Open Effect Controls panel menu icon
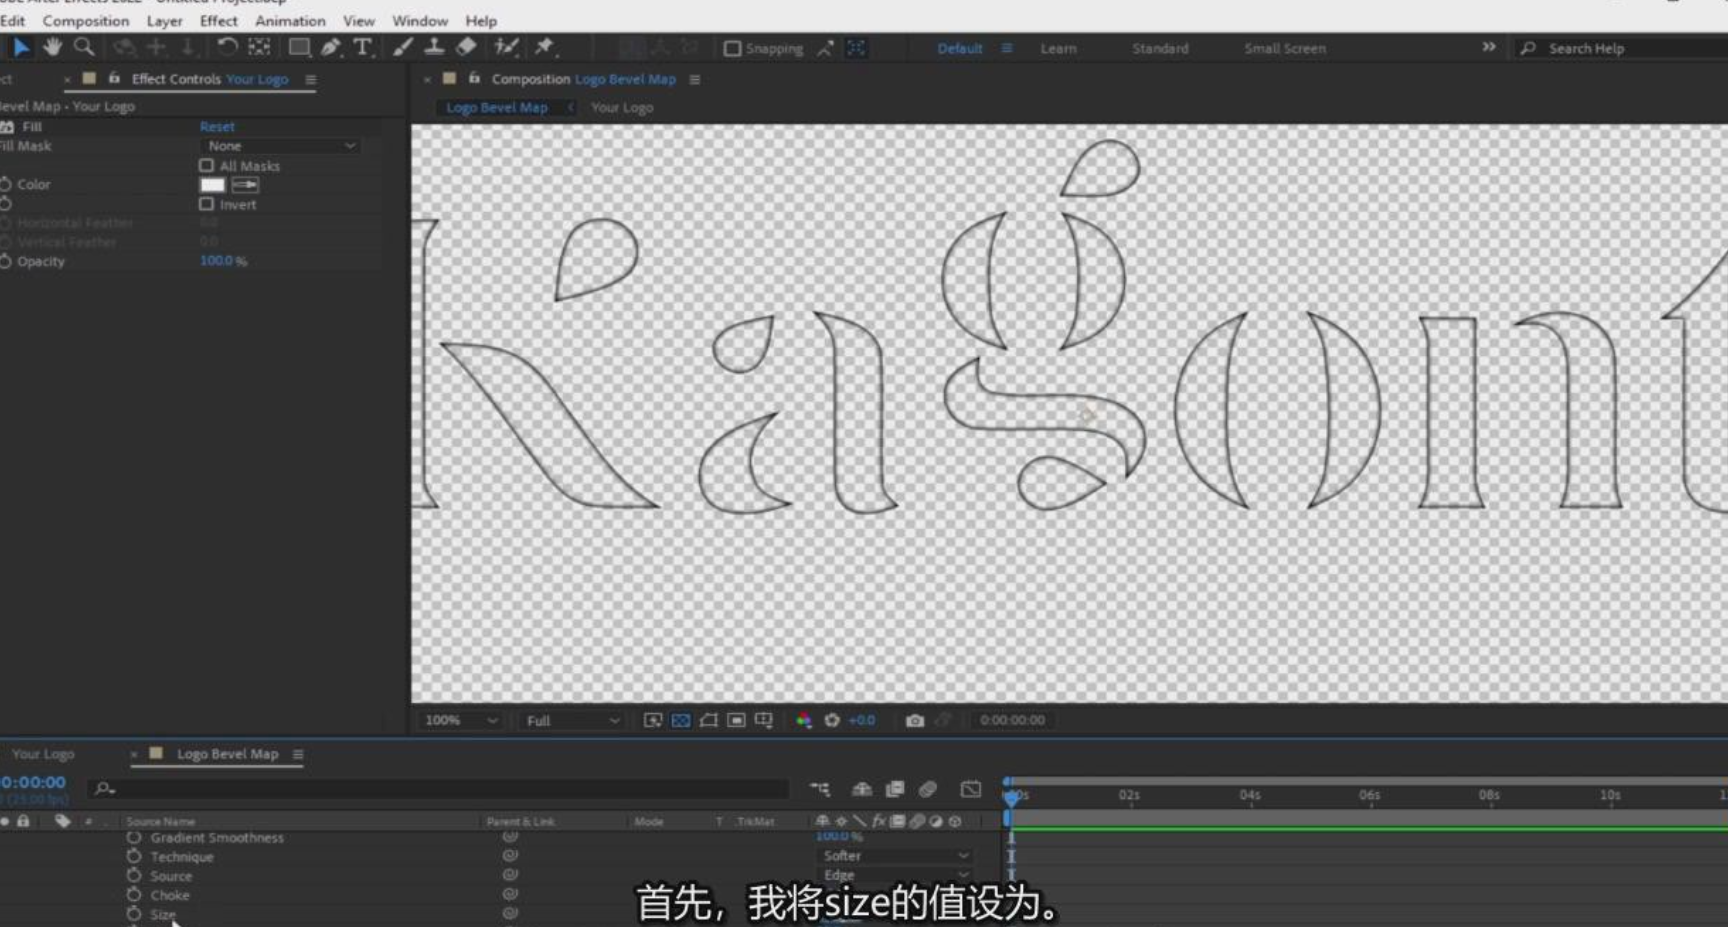 click(311, 79)
